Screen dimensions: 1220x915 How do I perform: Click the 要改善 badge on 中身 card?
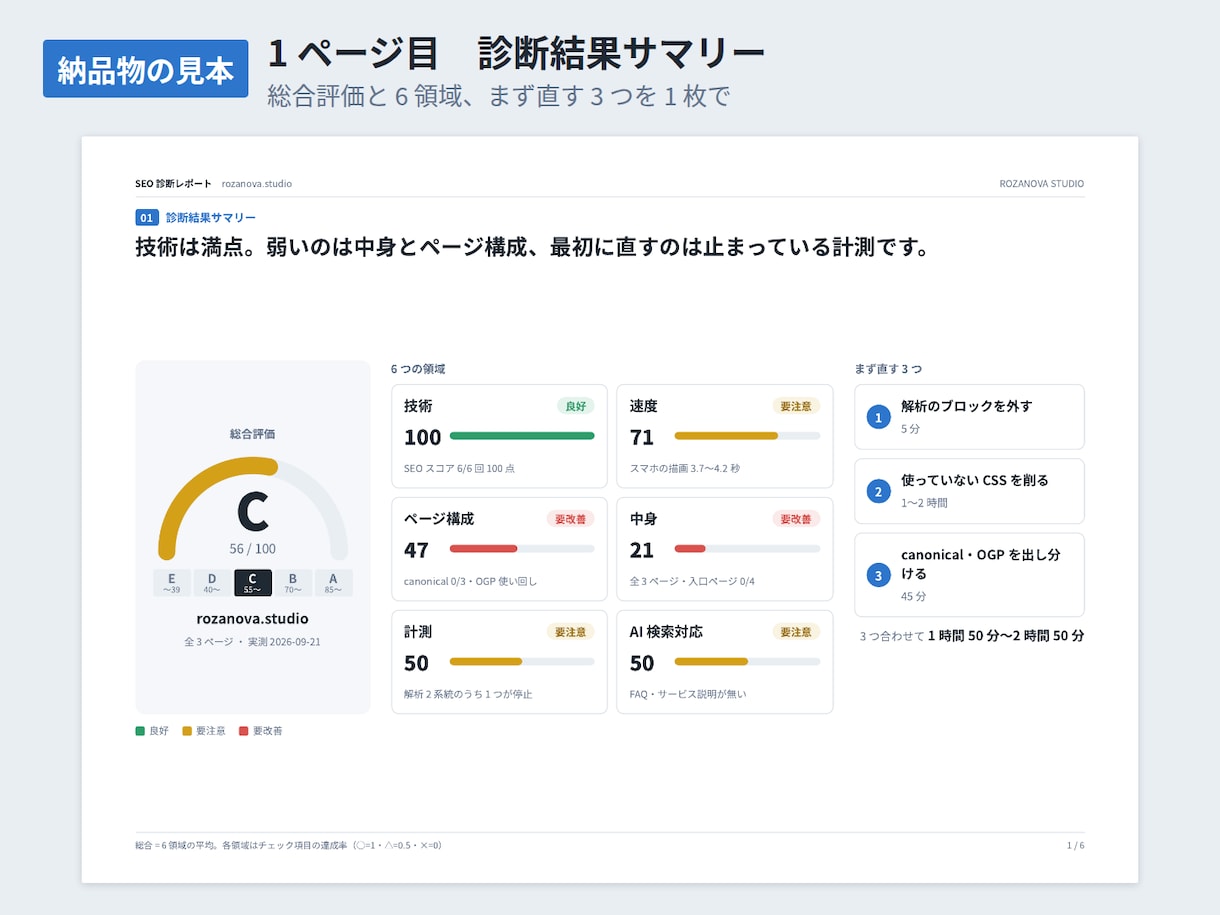(x=796, y=519)
